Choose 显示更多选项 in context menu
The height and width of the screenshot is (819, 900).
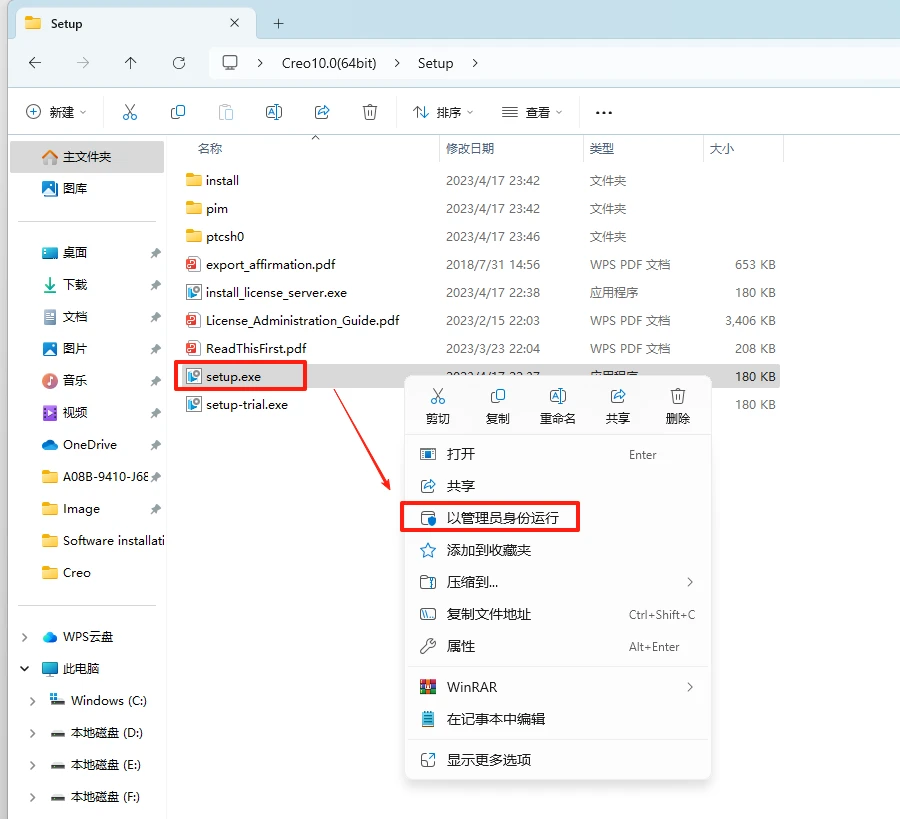coord(558,760)
